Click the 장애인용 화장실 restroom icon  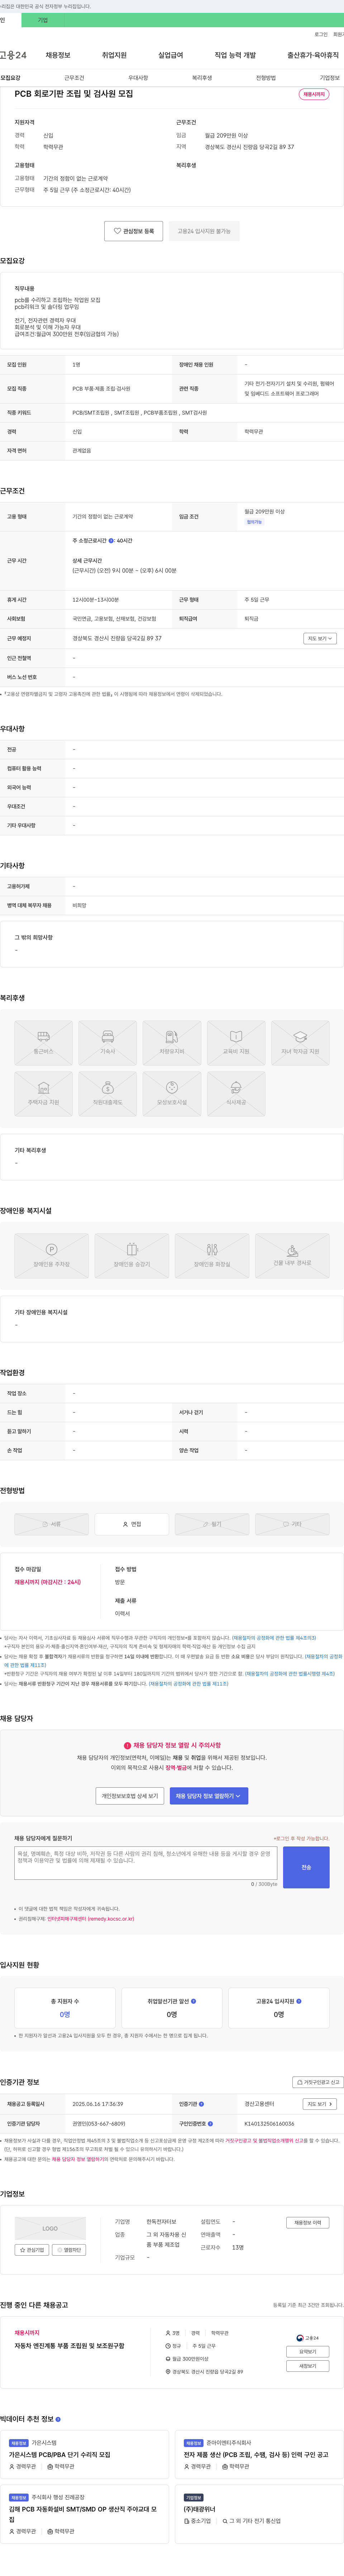click(x=212, y=1249)
